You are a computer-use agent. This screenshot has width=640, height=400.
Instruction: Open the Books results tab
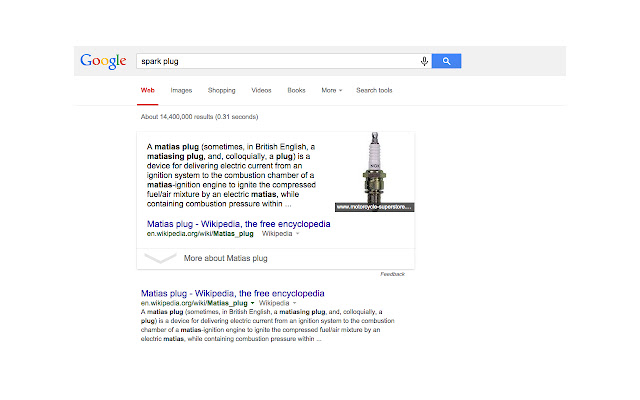tap(296, 90)
